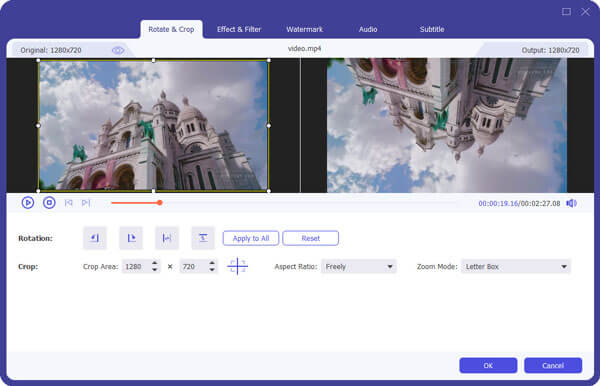Increase the crop width value
This screenshot has height=386, width=600.
(154, 263)
